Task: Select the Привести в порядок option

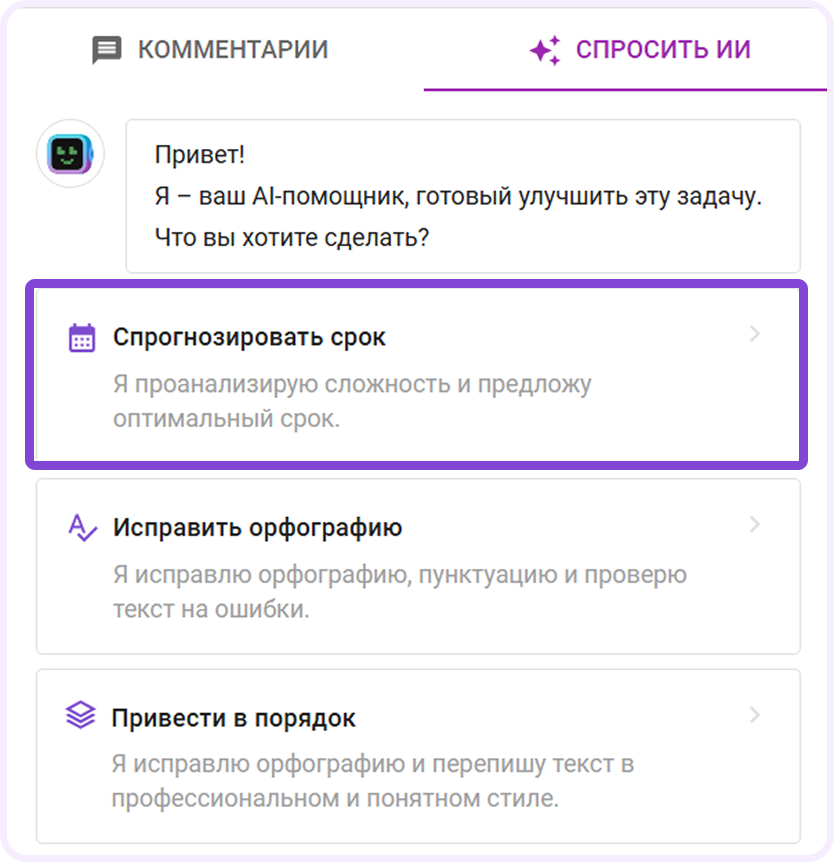Action: pos(234,718)
